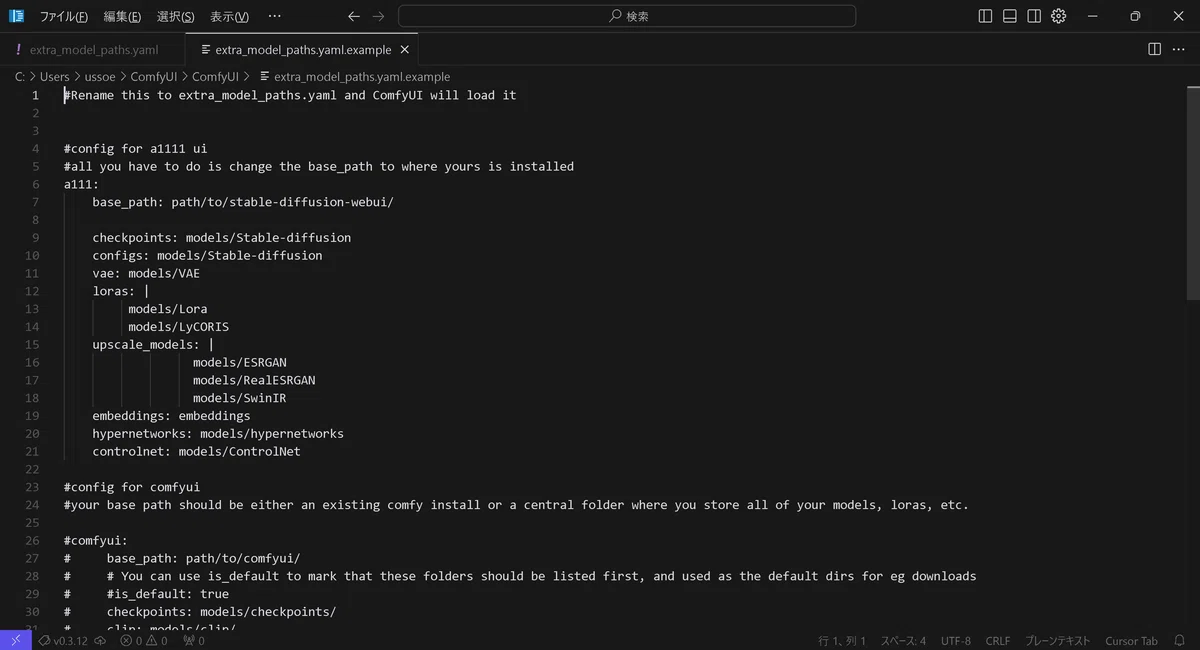The height and width of the screenshot is (650, 1200).
Task: Click the 'models/ESRGAN' line
Action: (x=240, y=362)
